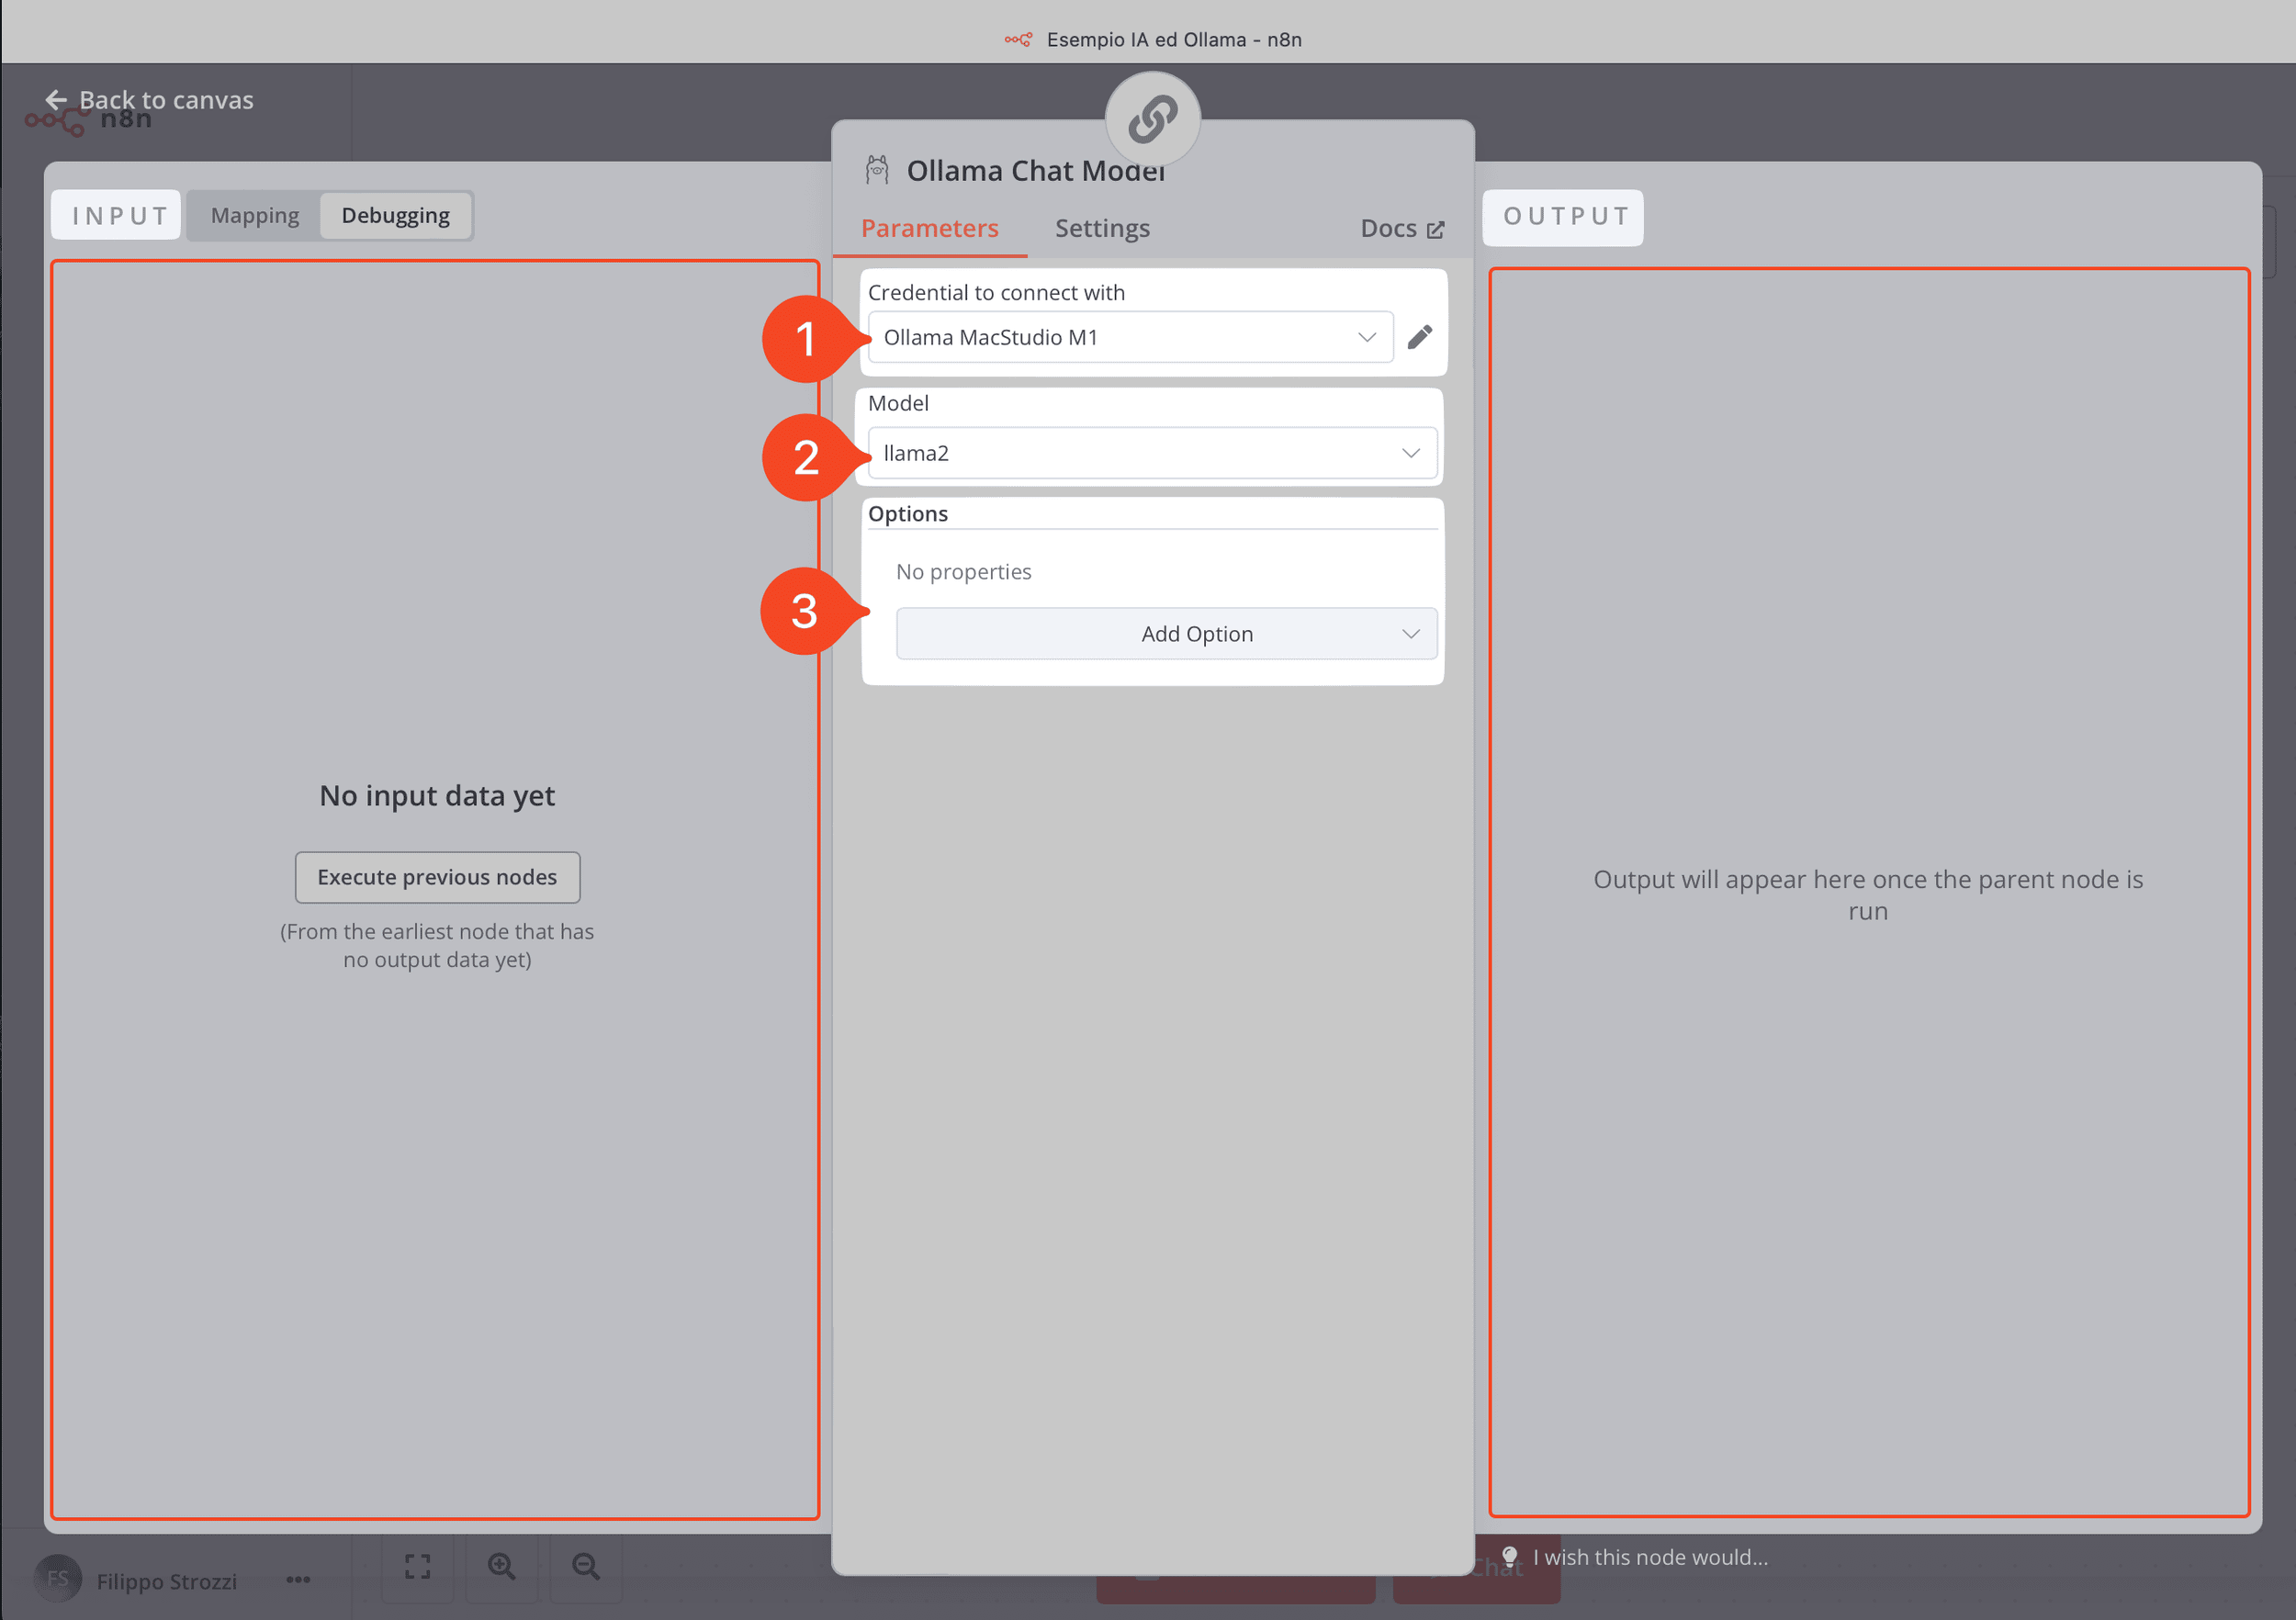Click the Options section heading
Screen dimensions: 2296x1620
coord(908,514)
